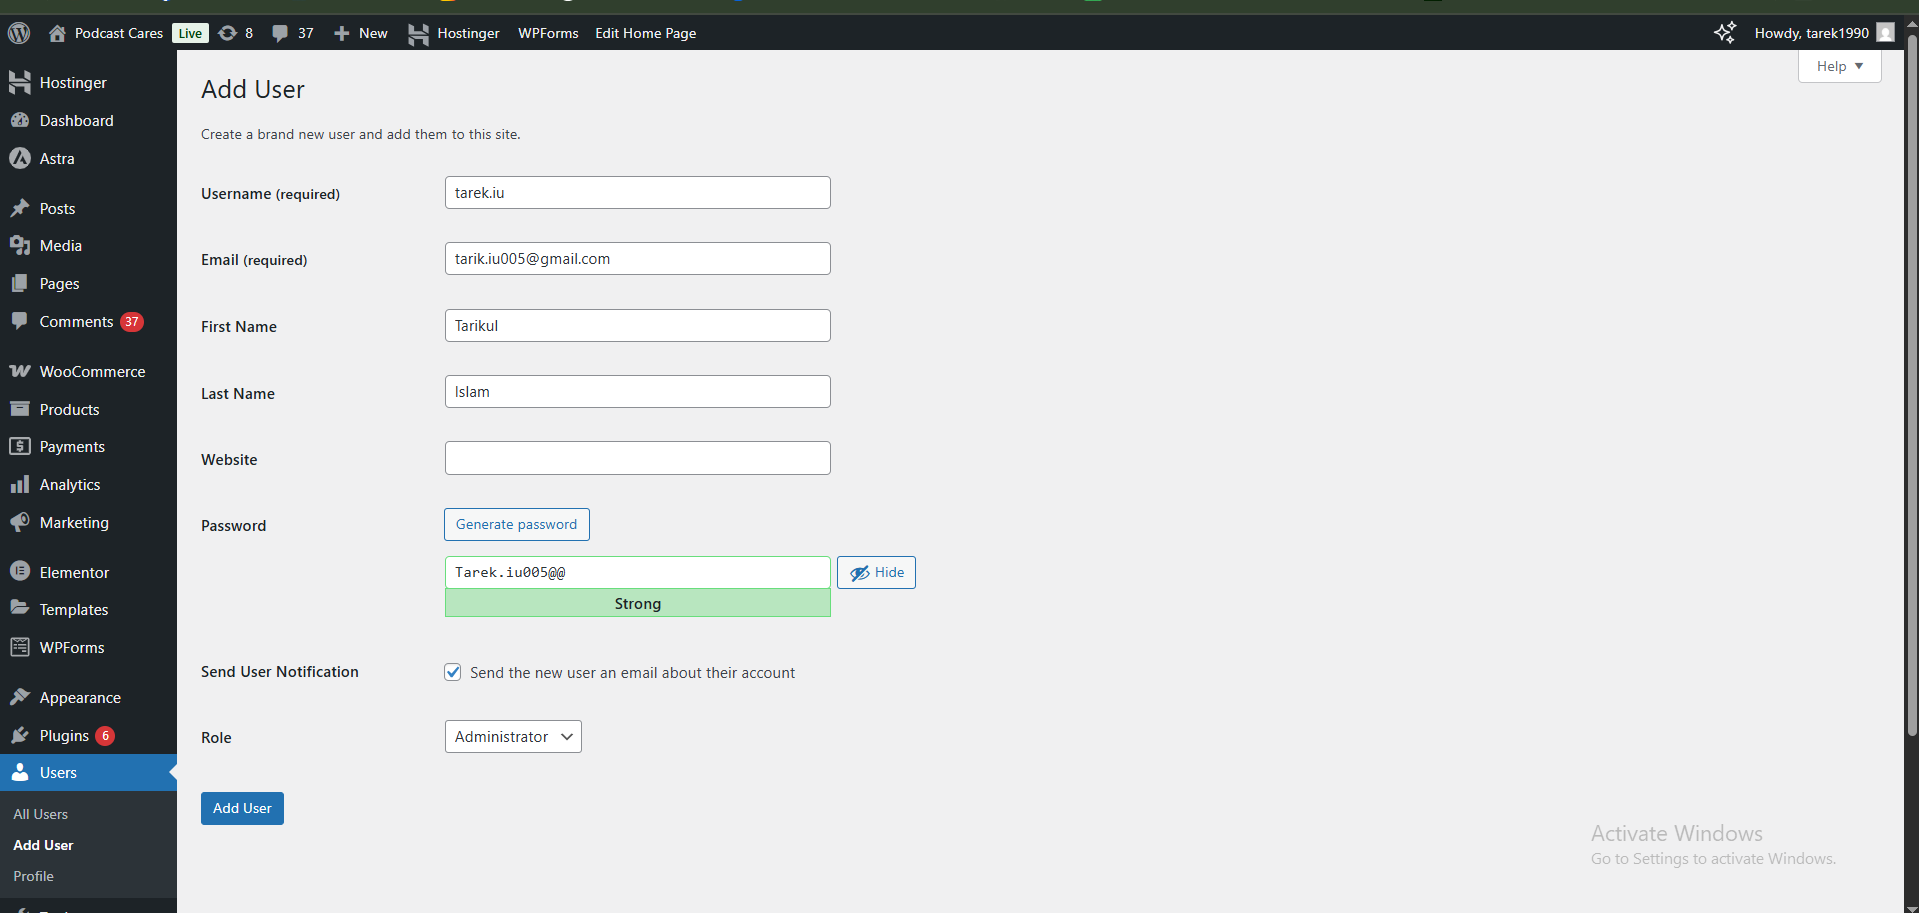Image resolution: width=1919 pixels, height=913 pixels.
Task: Open the New content menu in admin bar
Action: pos(361,33)
